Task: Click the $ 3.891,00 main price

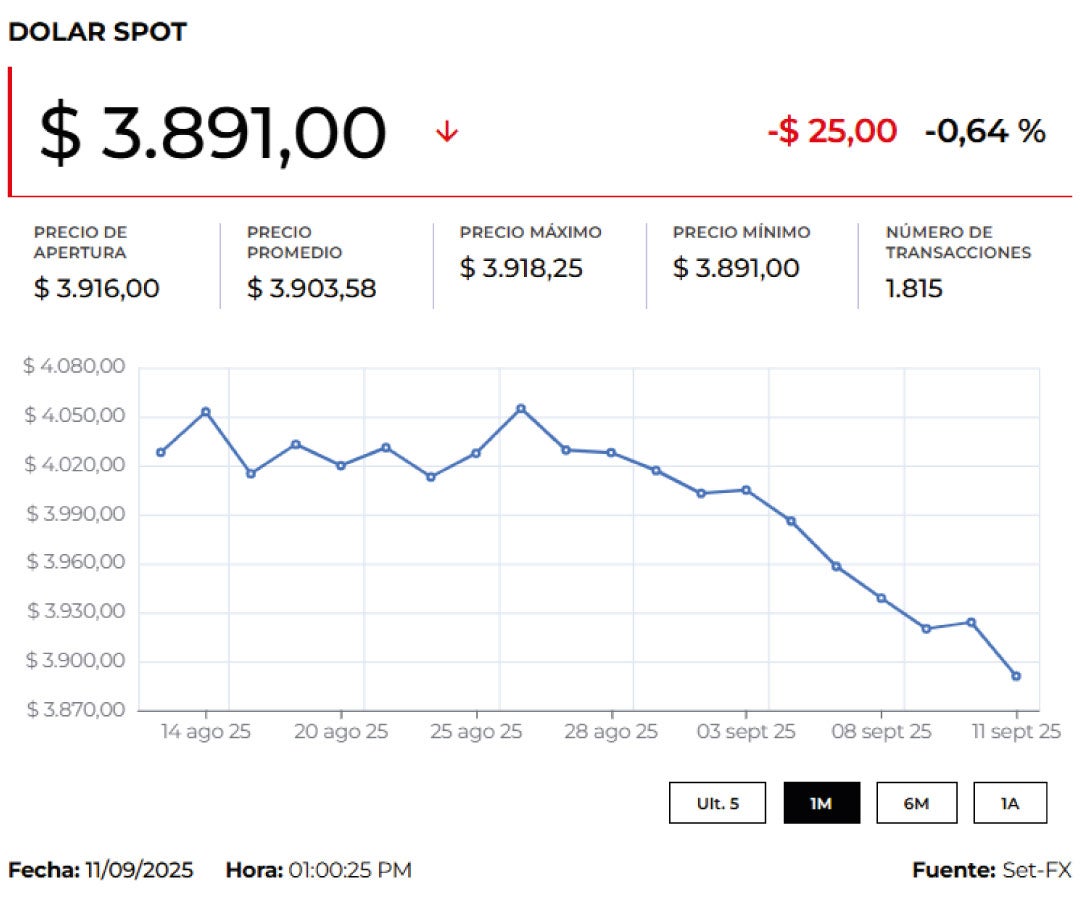Action: tap(212, 134)
